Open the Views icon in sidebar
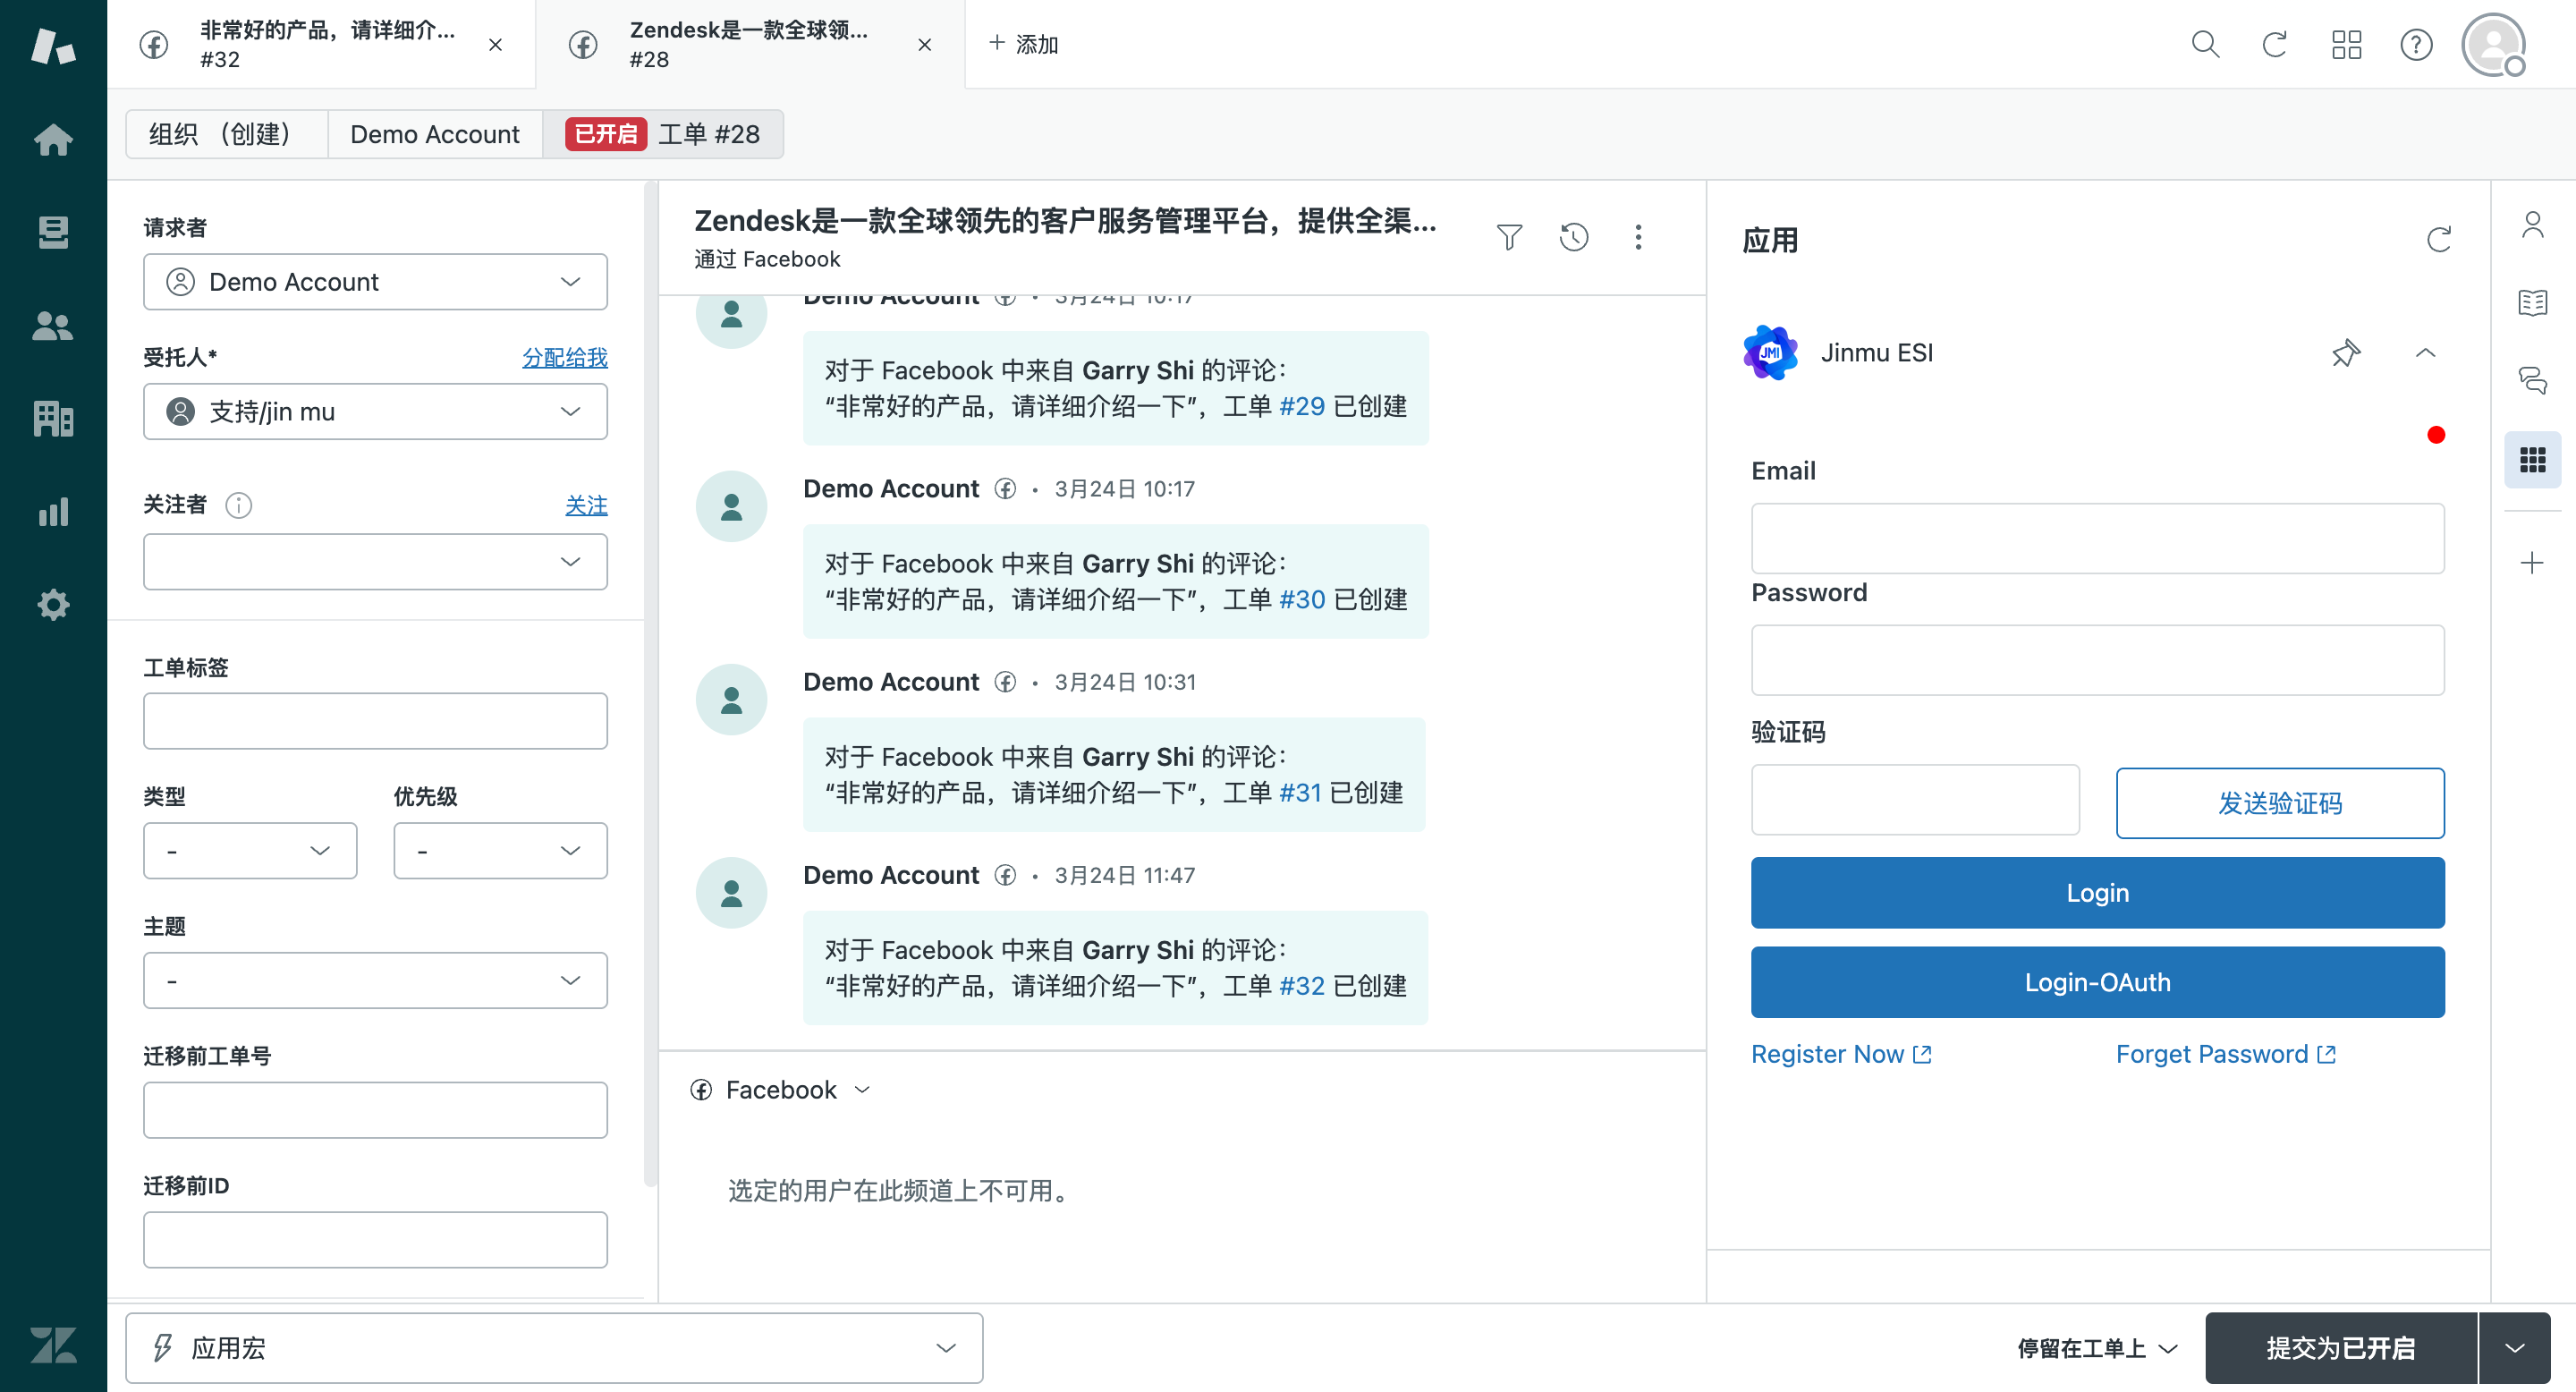2576x1392 pixels. coord(53,232)
